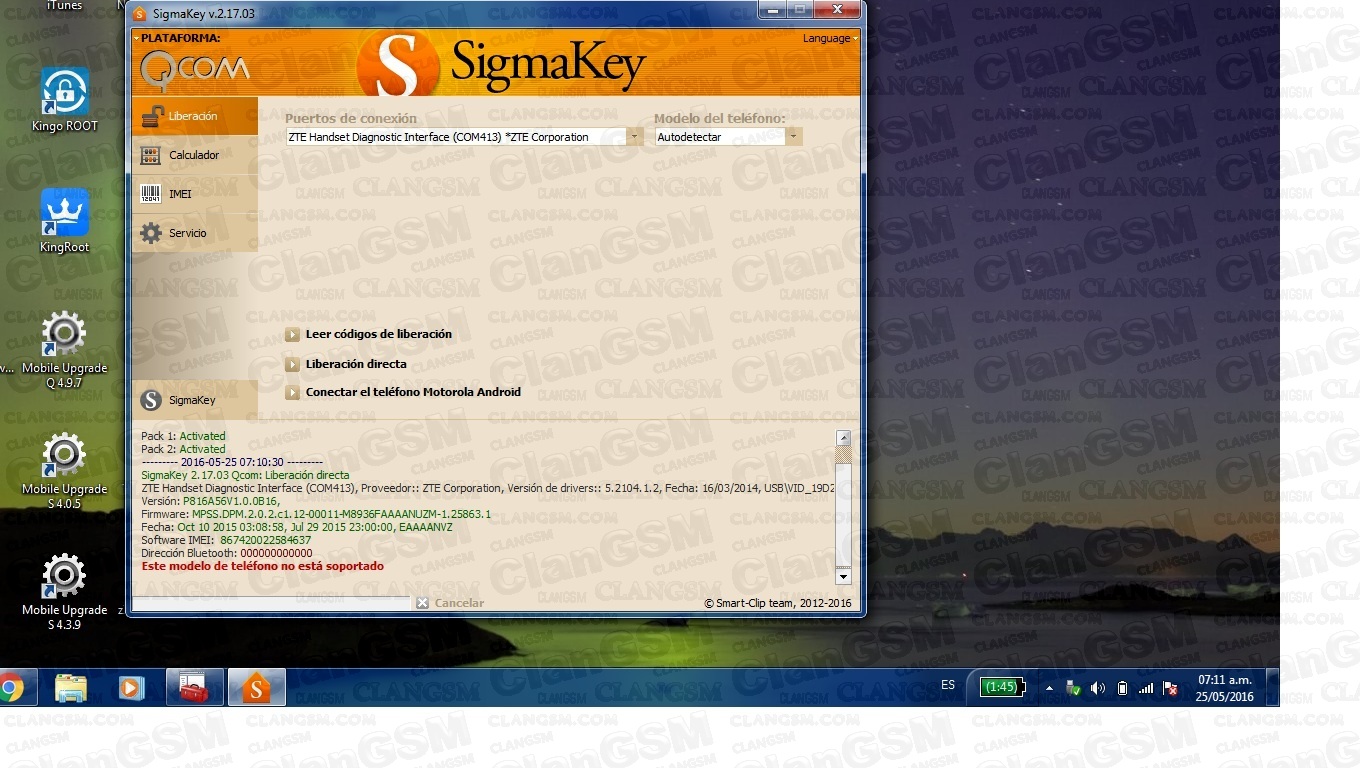Select the IMEI tab with barcode icon
The height and width of the screenshot is (768, 1360).
(x=194, y=194)
